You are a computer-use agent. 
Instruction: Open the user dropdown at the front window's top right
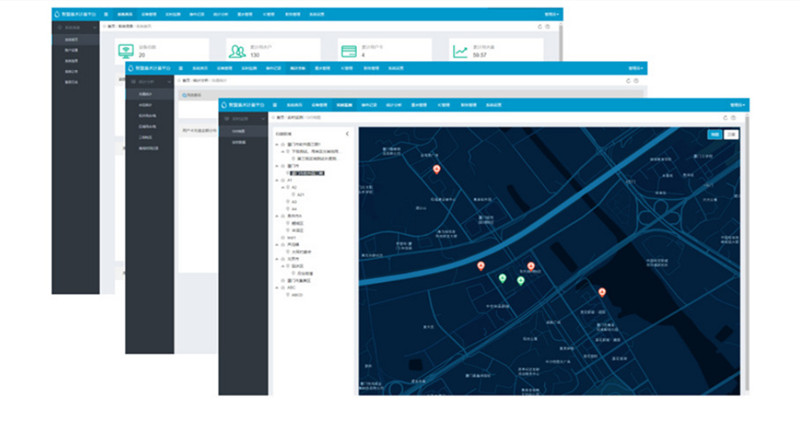pos(737,104)
